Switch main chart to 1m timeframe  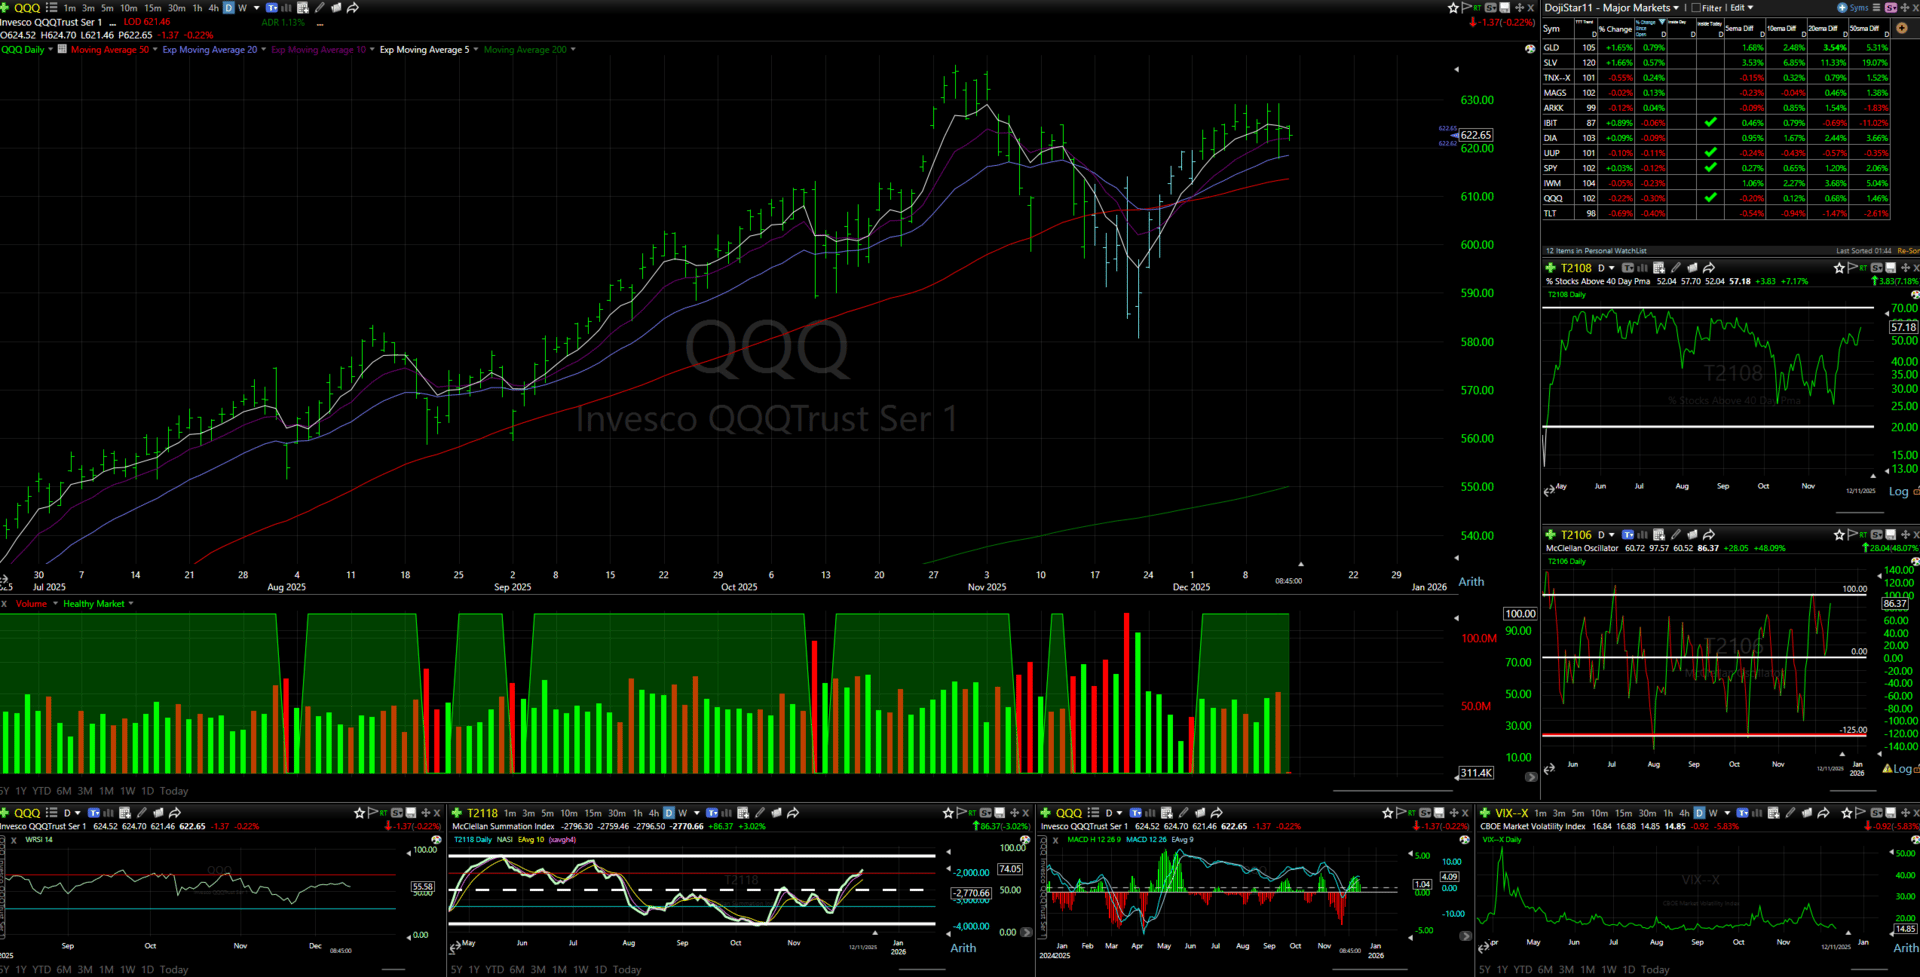point(70,8)
